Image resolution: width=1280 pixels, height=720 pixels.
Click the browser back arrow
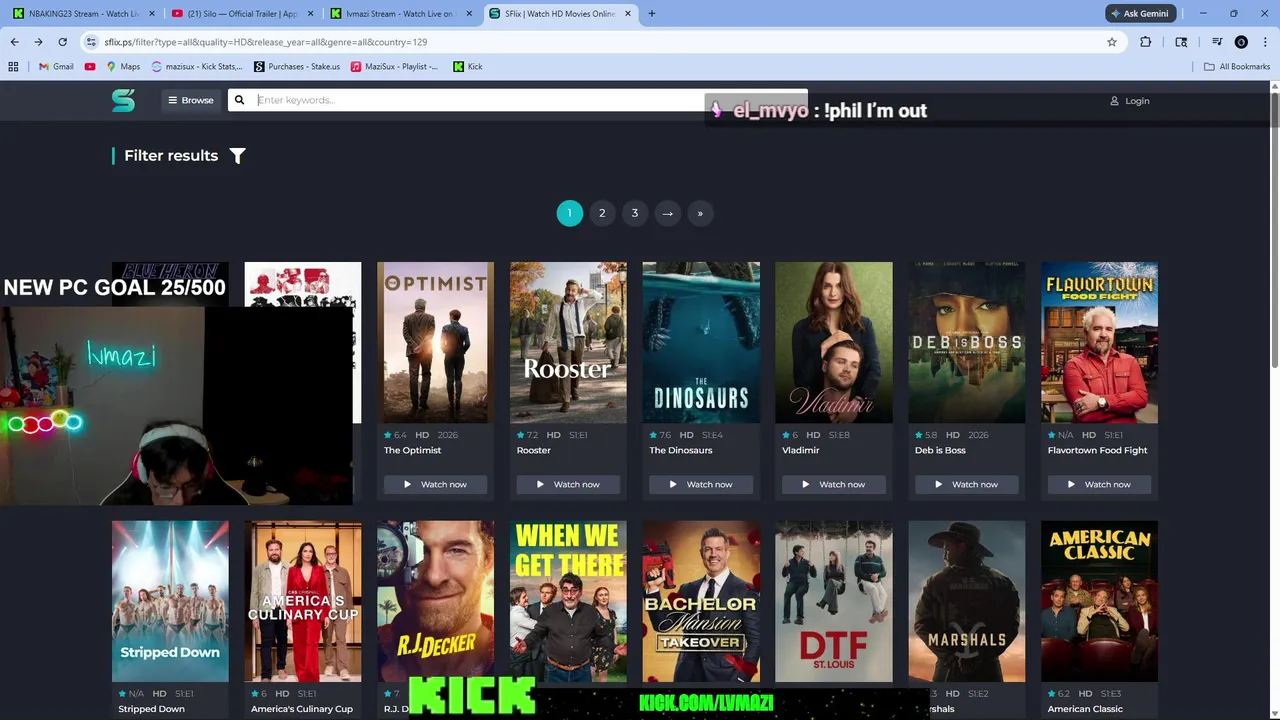[14, 42]
